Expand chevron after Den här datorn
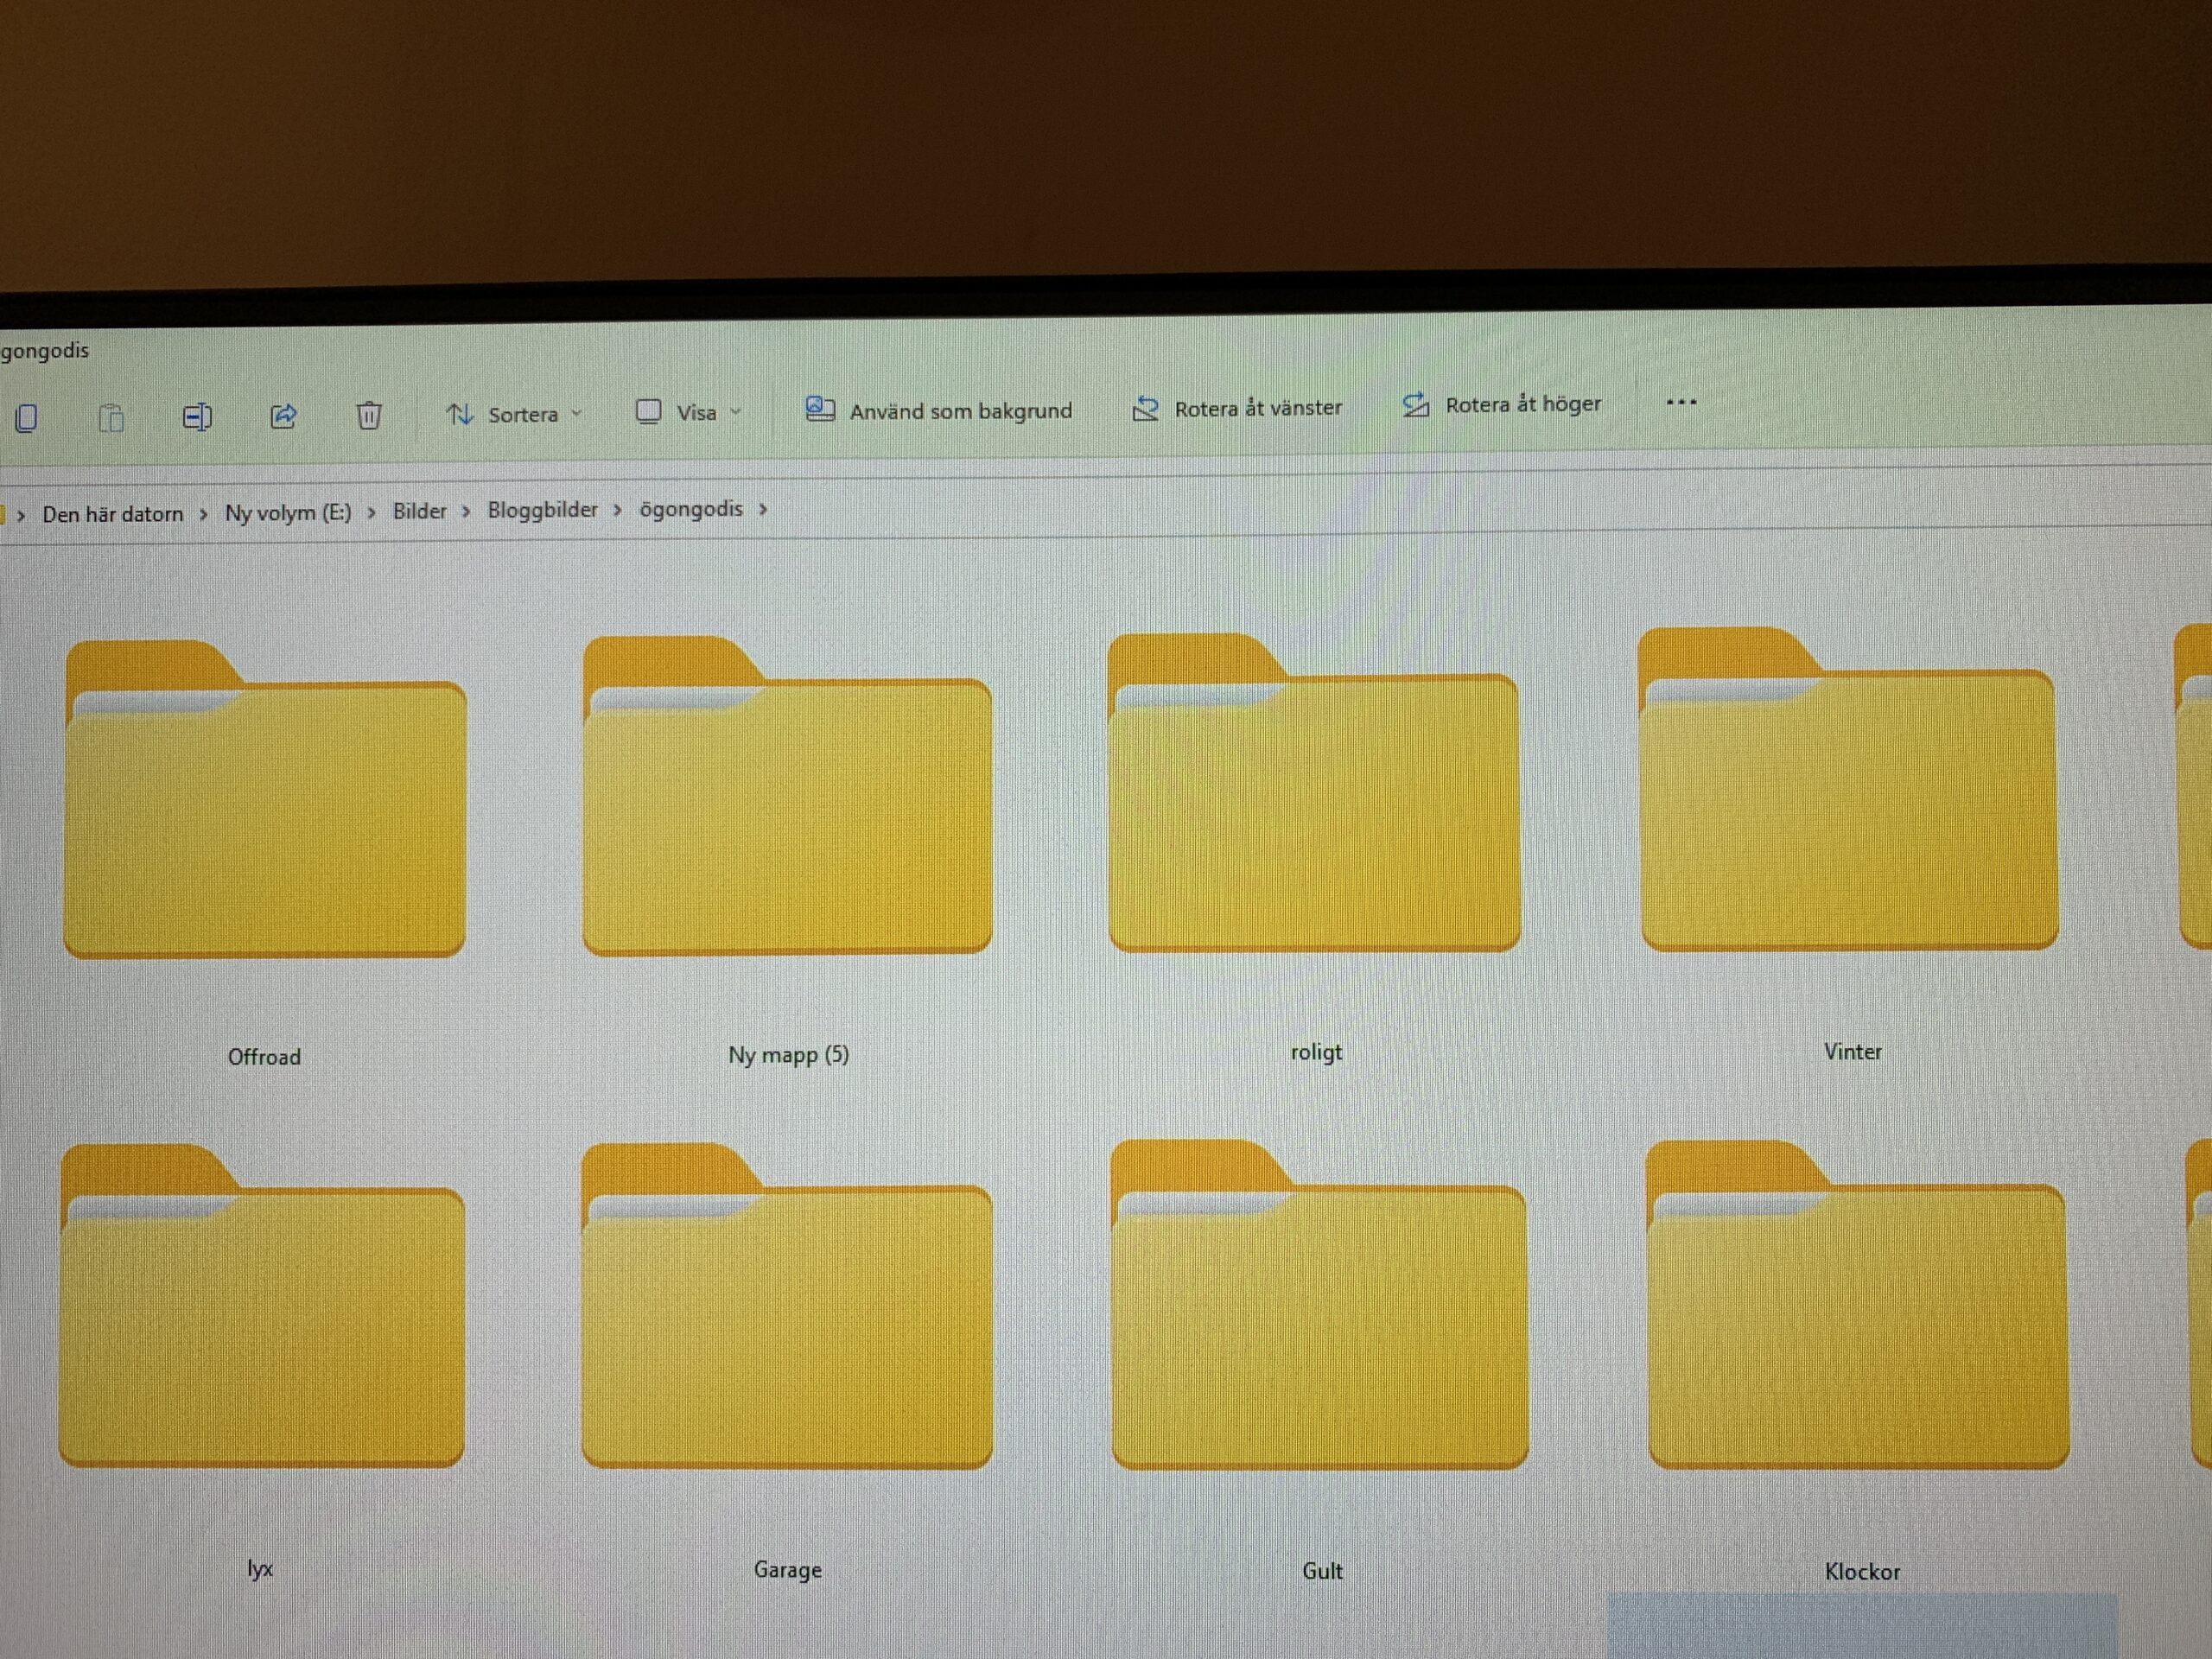The width and height of the screenshot is (2212, 1659). [x=204, y=515]
